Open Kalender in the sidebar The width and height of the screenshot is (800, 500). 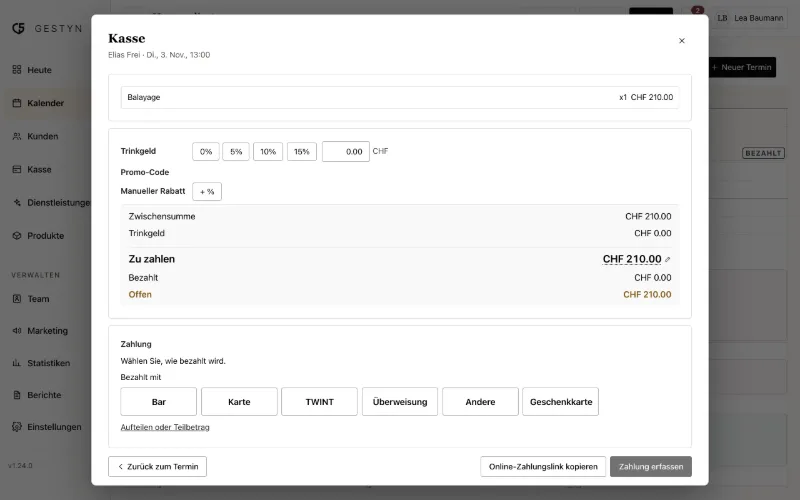[45, 103]
